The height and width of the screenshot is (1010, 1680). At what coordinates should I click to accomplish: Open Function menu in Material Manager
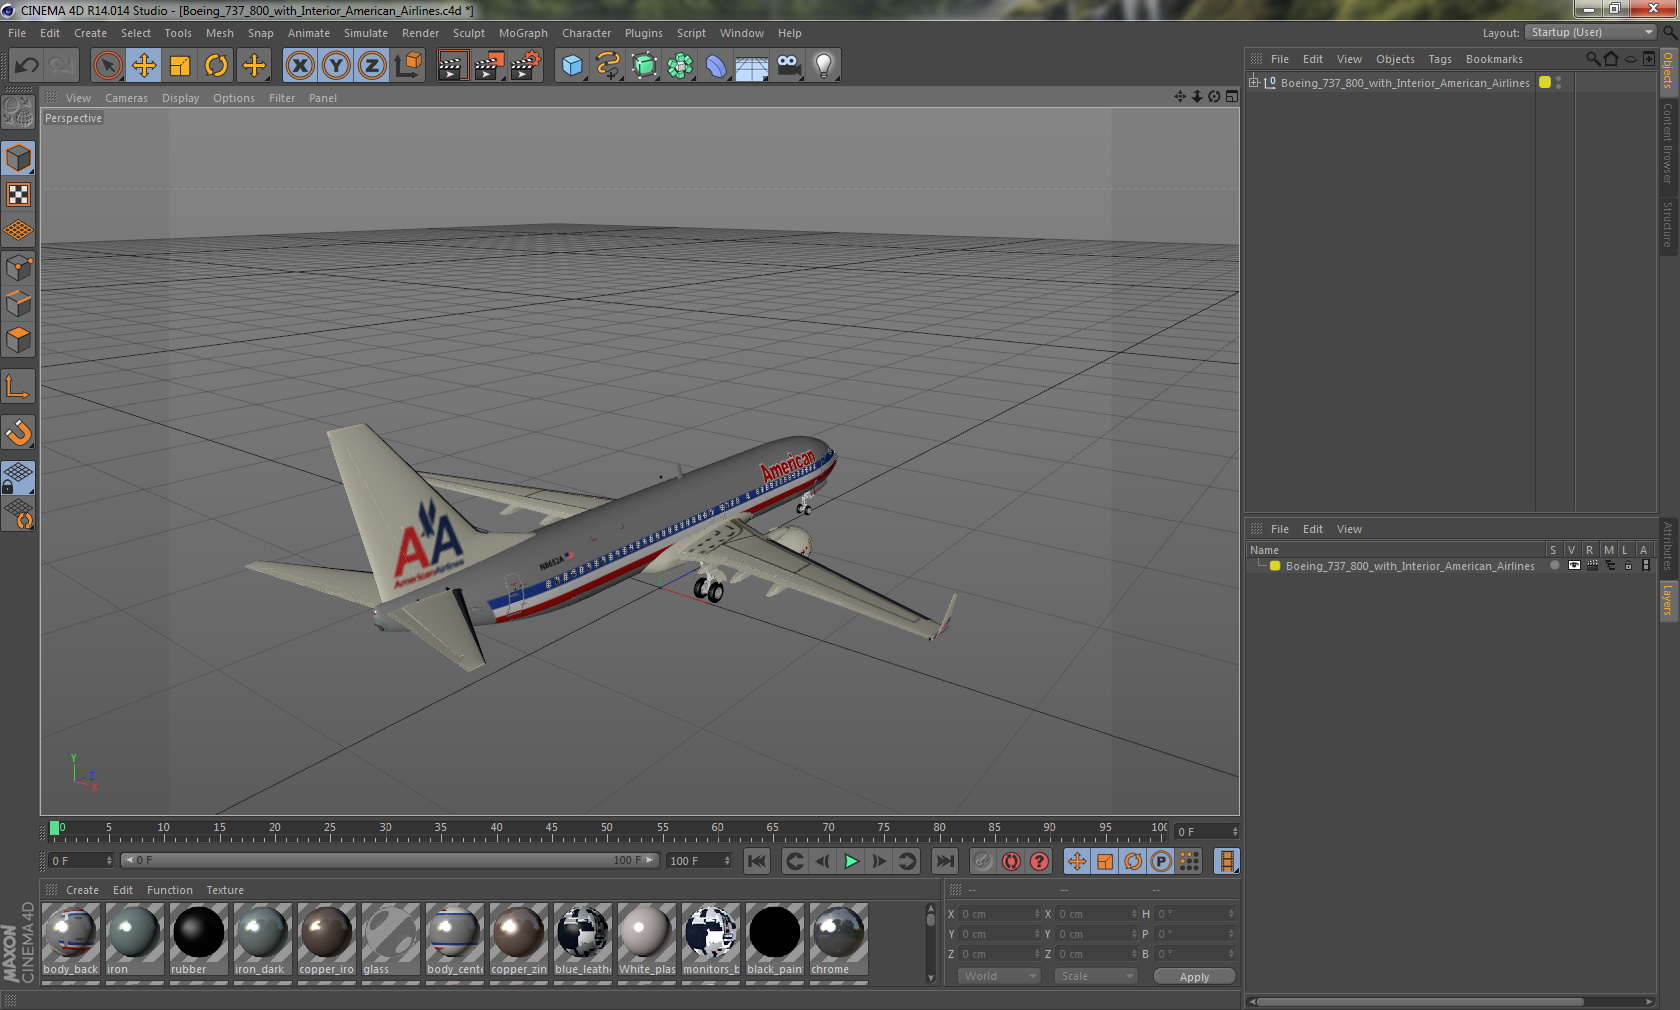(x=170, y=890)
